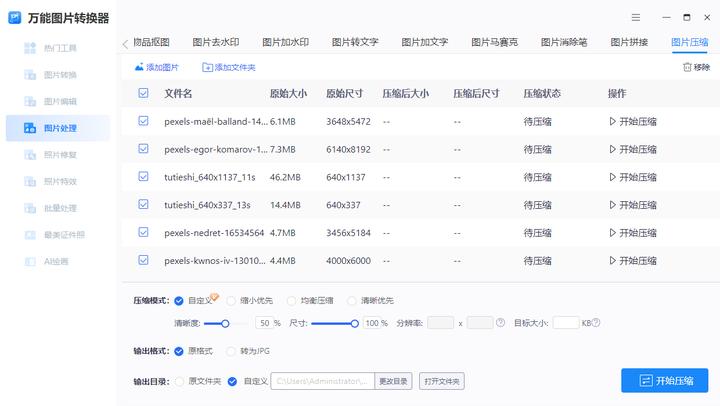This screenshot has width=720, height=406.
Task: Select the 图片处理 sidebar section
Action: 58,128
